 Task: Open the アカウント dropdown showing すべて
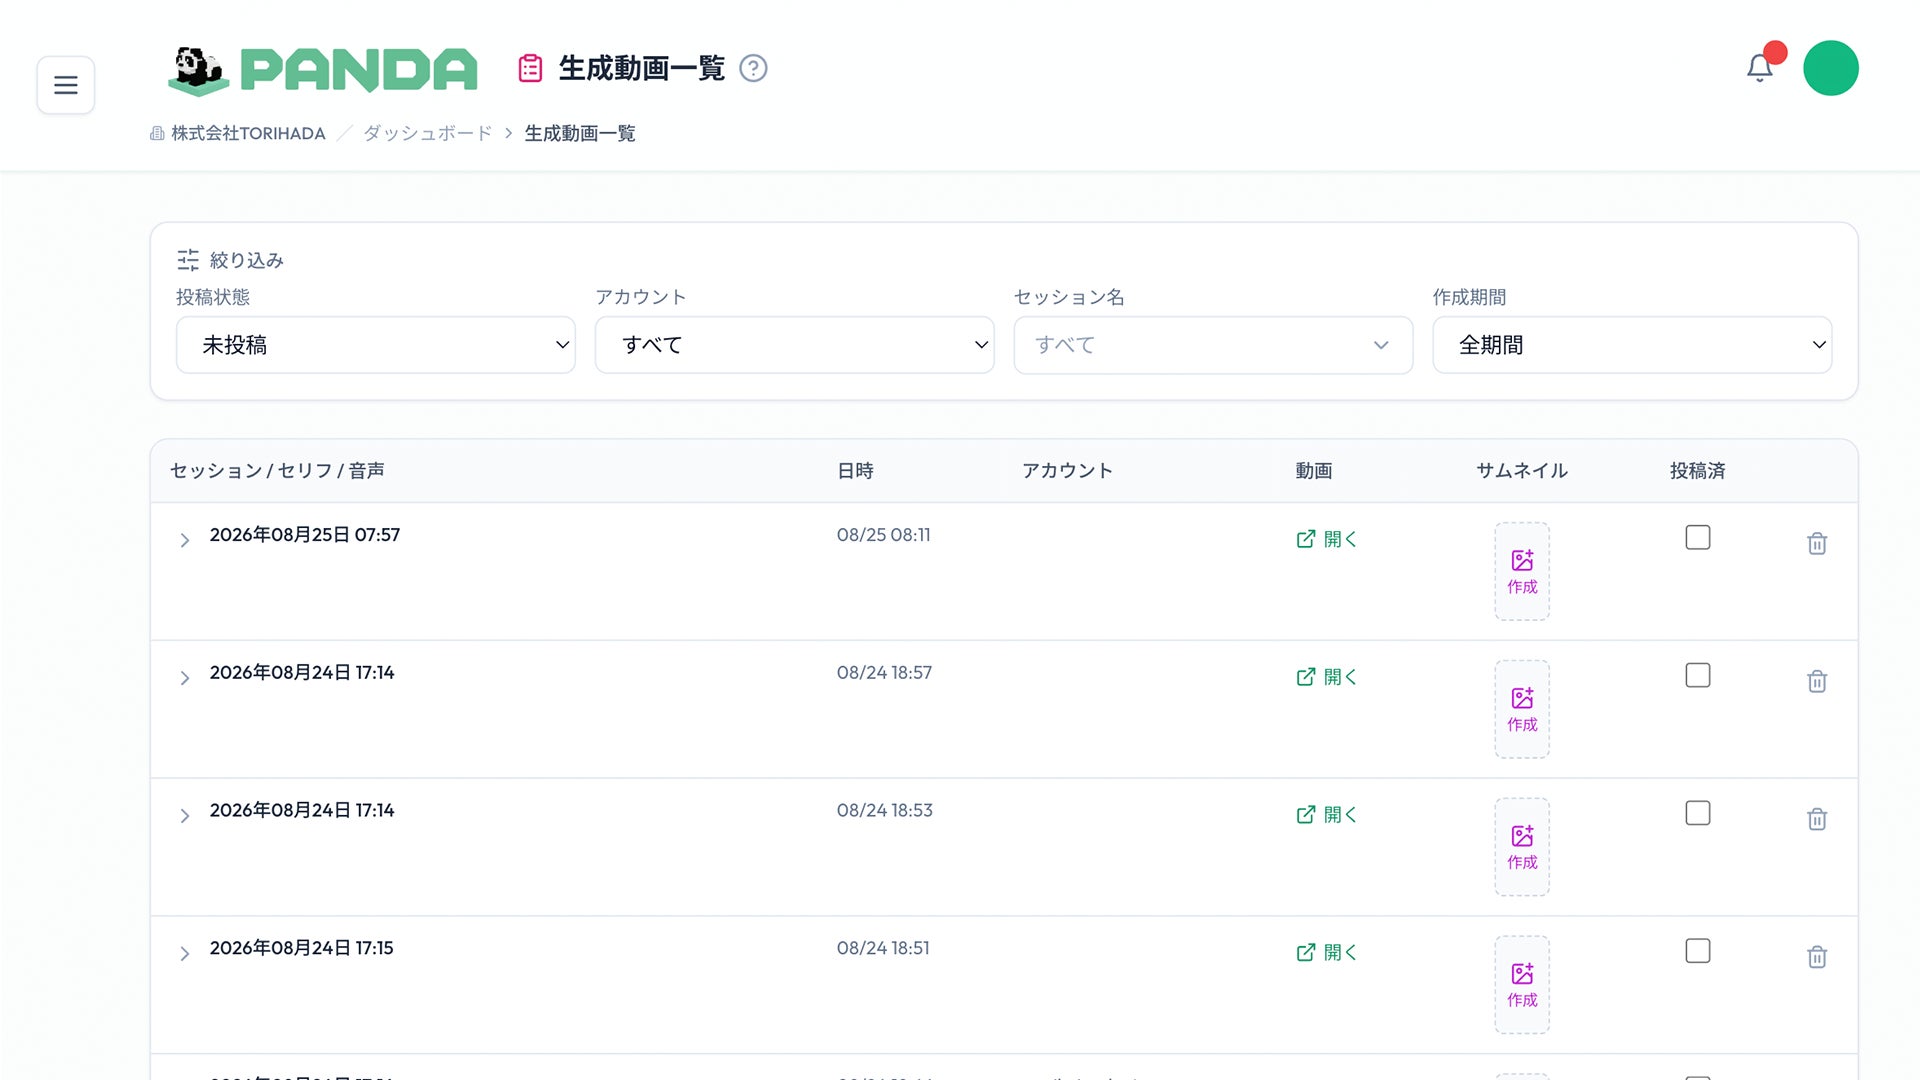(x=795, y=345)
